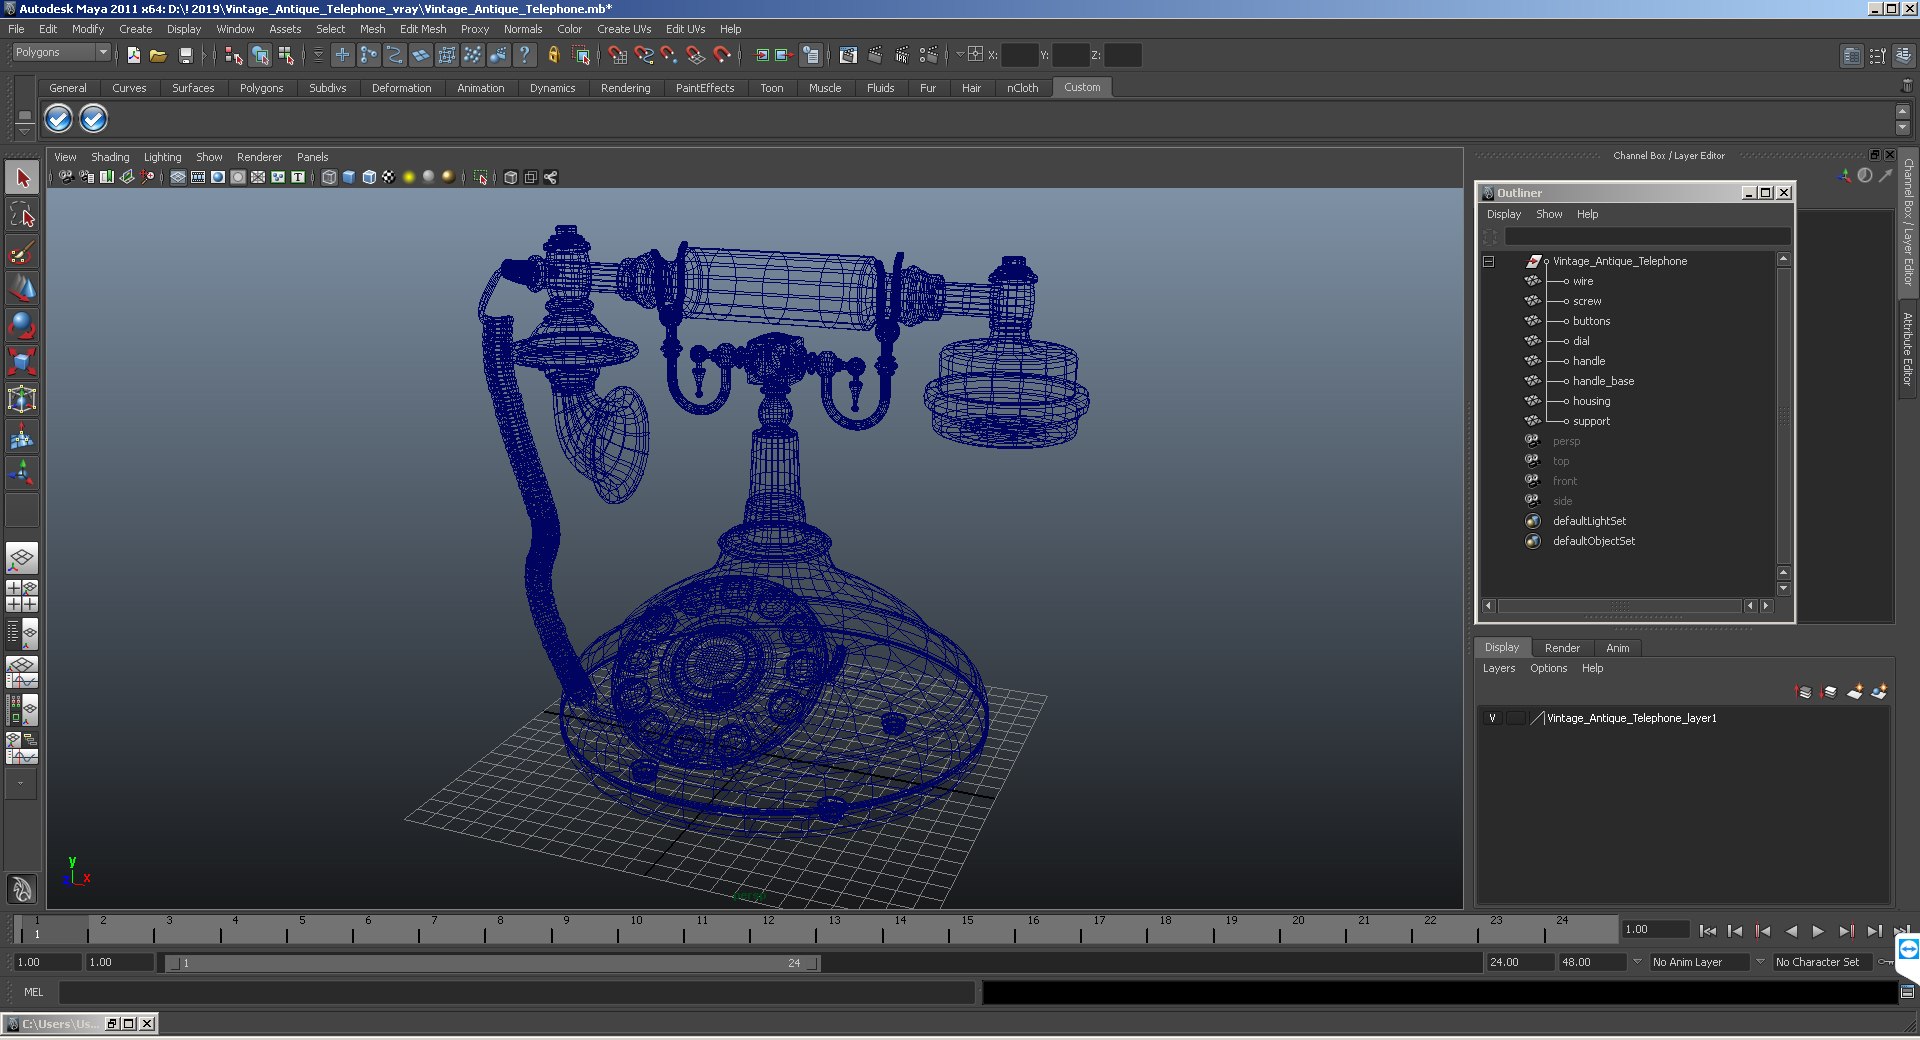Viewport: 1920px width, 1040px height.
Task: Open the Create UVs menu
Action: coord(624,29)
